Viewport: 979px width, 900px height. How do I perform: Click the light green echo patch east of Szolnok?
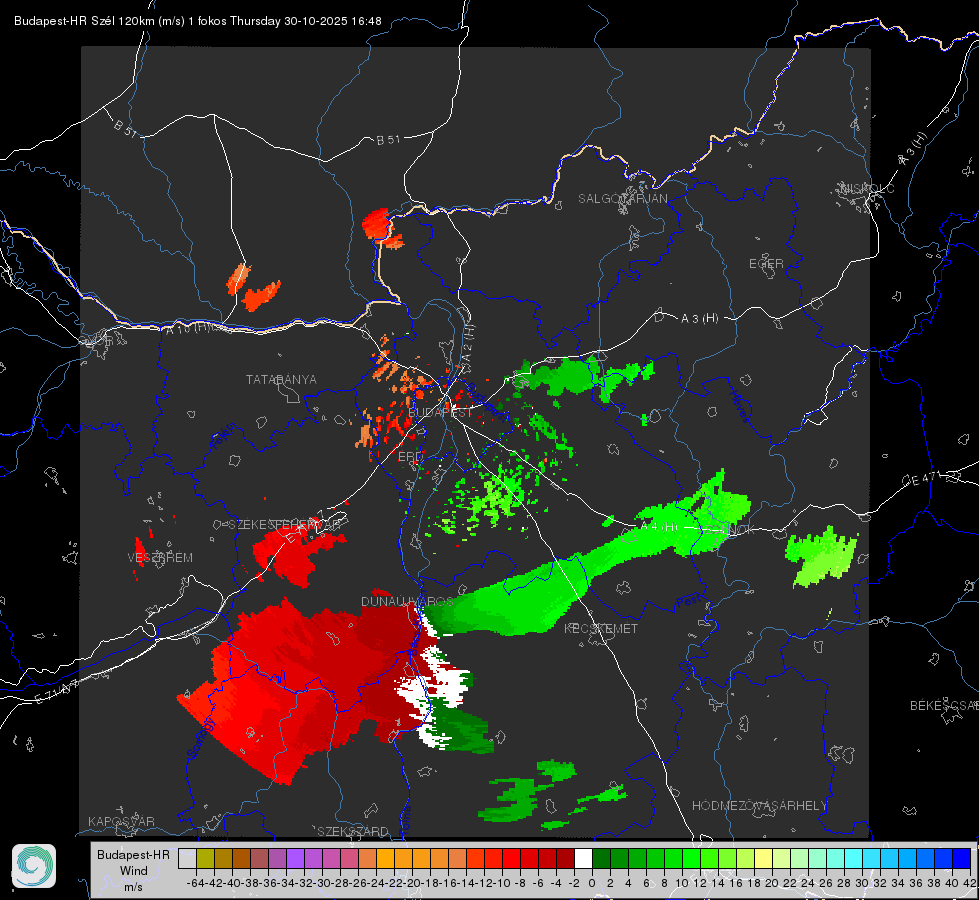click(821, 556)
